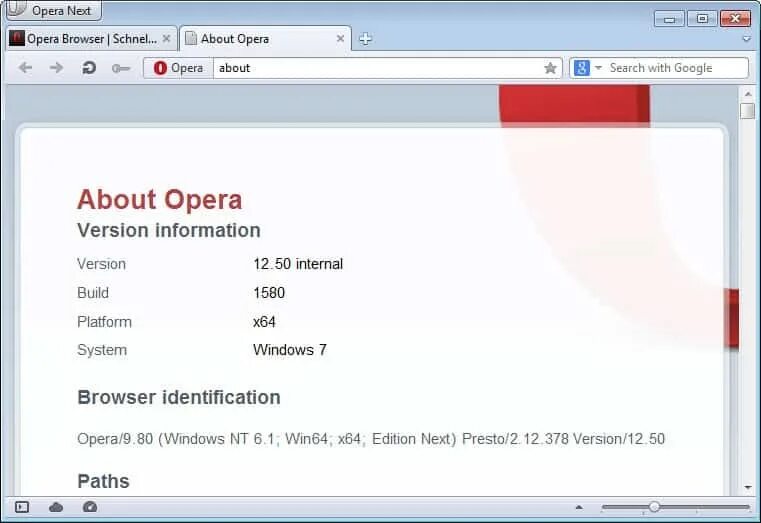
Task: Bookmark page with the star icon
Action: pyautogui.click(x=550, y=68)
